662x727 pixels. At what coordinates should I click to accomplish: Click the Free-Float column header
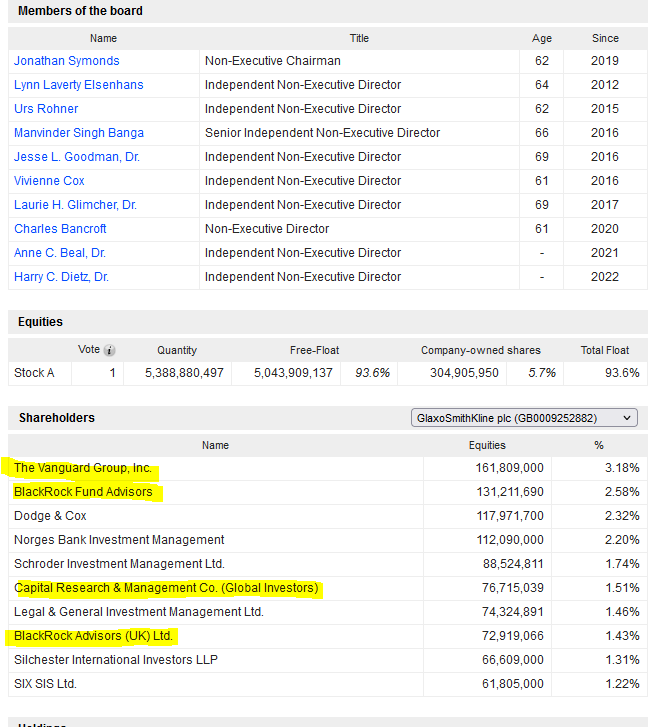[x=314, y=351]
